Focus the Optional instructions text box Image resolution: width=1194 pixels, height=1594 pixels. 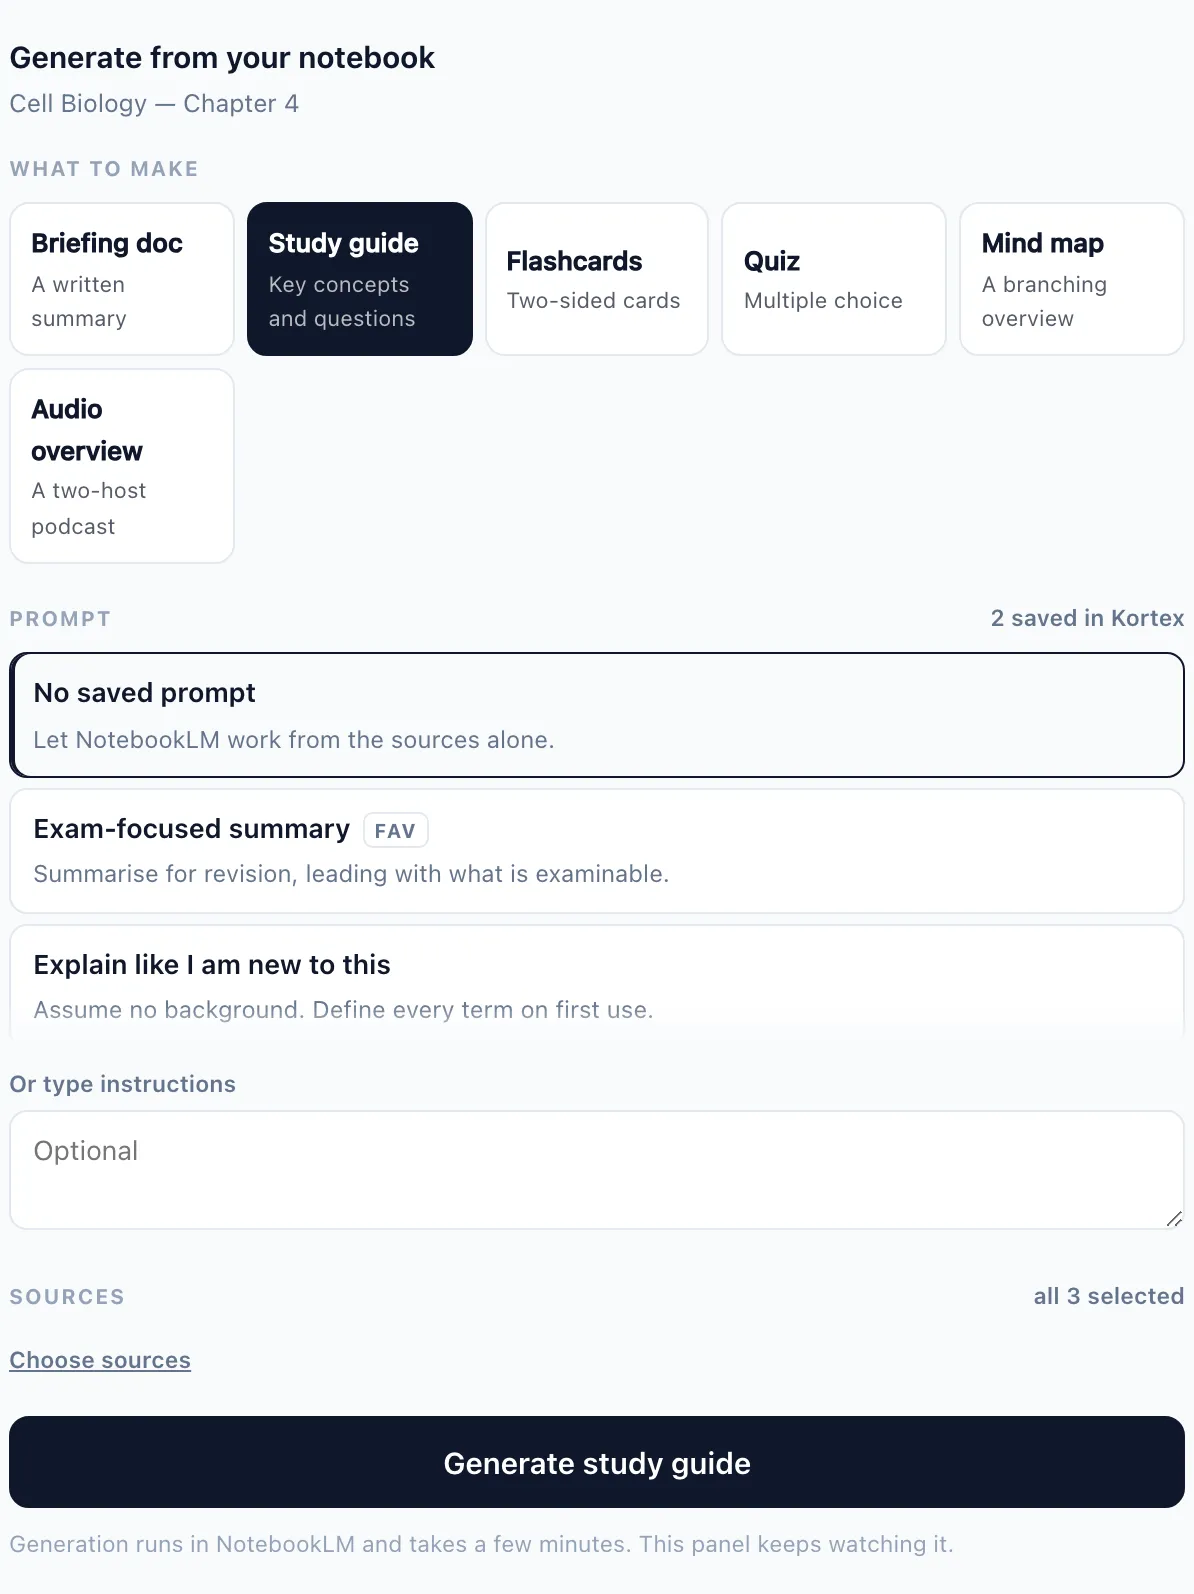click(597, 1170)
